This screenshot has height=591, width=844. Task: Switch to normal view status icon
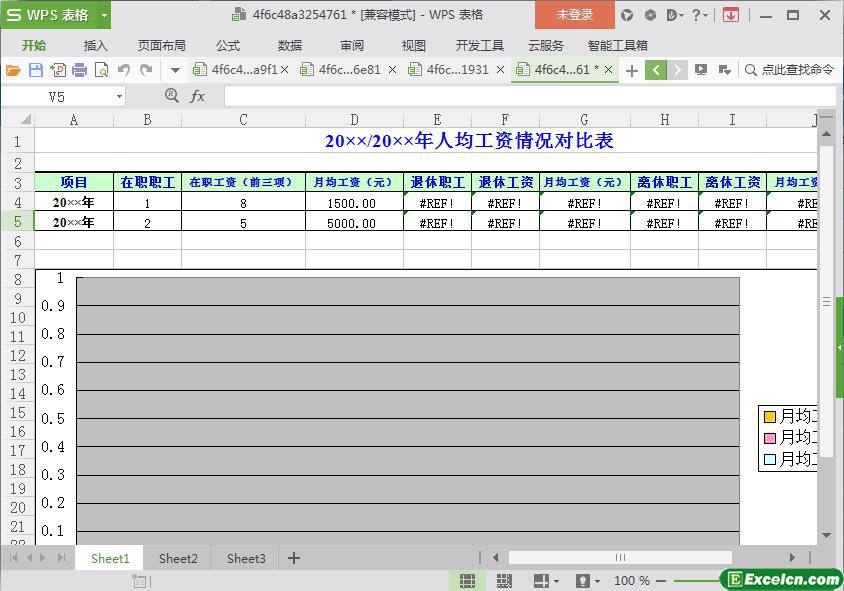[467, 581]
